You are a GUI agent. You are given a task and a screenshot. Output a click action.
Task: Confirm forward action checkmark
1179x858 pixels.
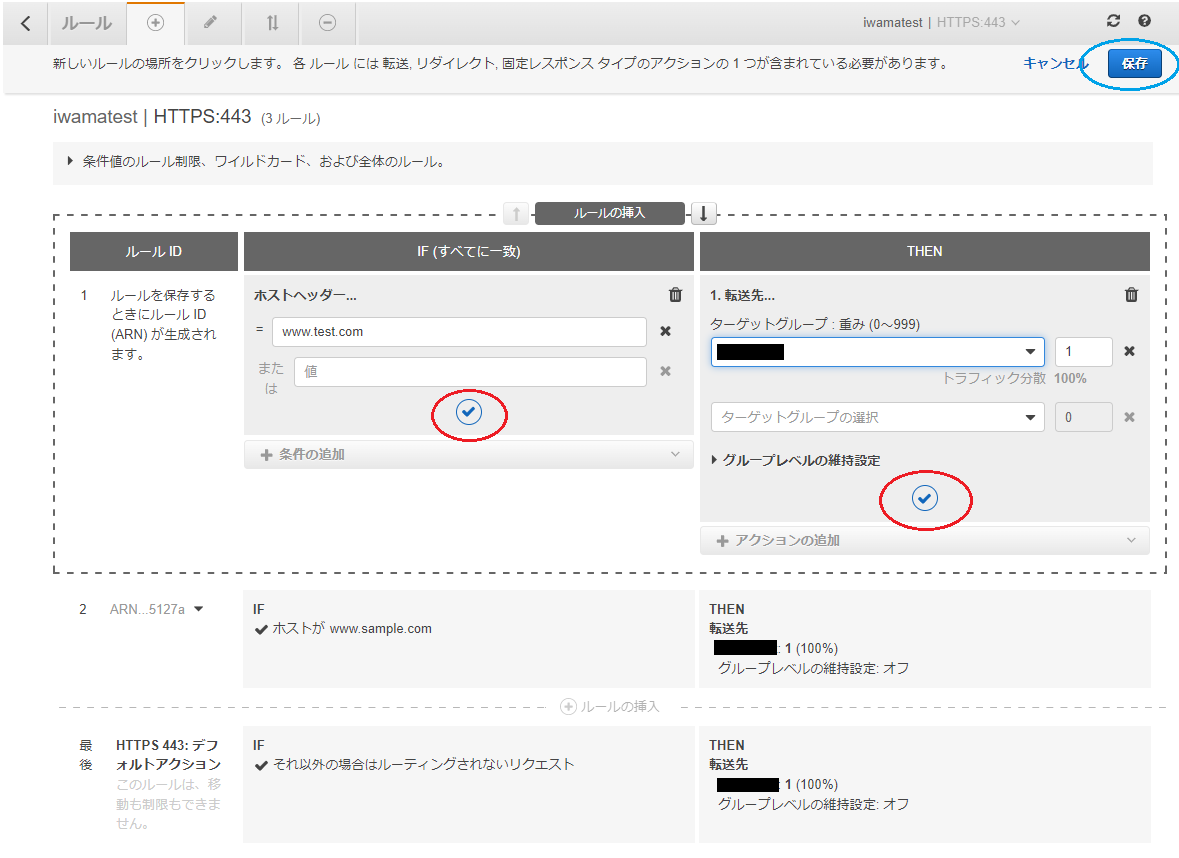(x=925, y=497)
